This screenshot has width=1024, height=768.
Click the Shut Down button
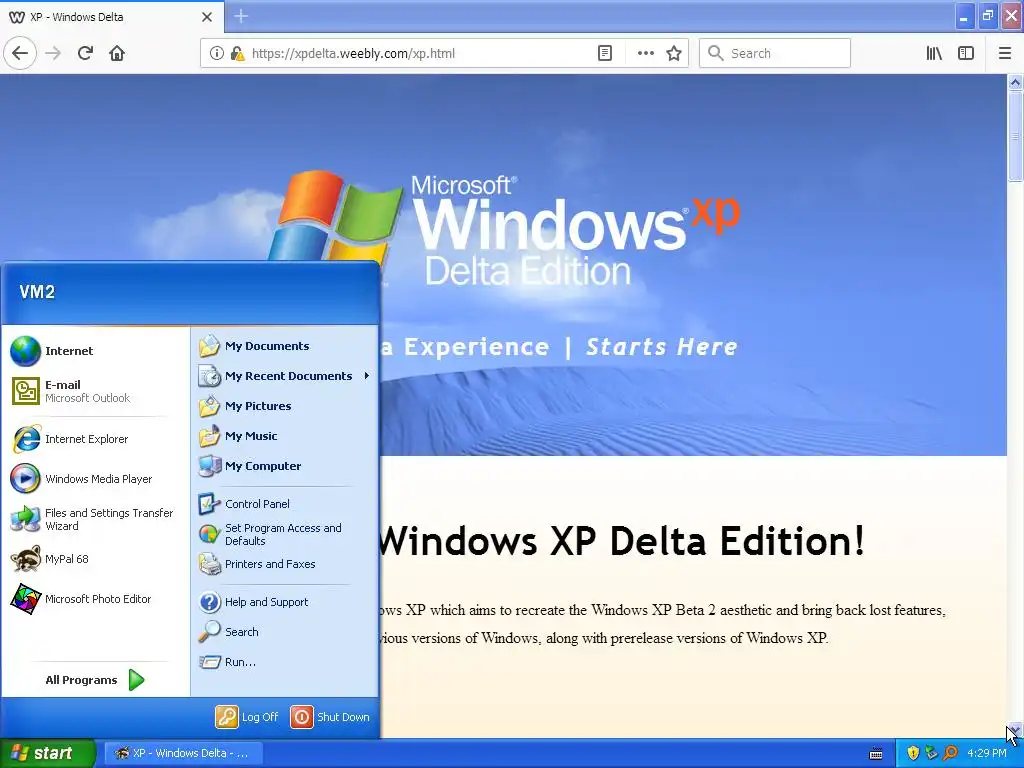tap(330, 717)
